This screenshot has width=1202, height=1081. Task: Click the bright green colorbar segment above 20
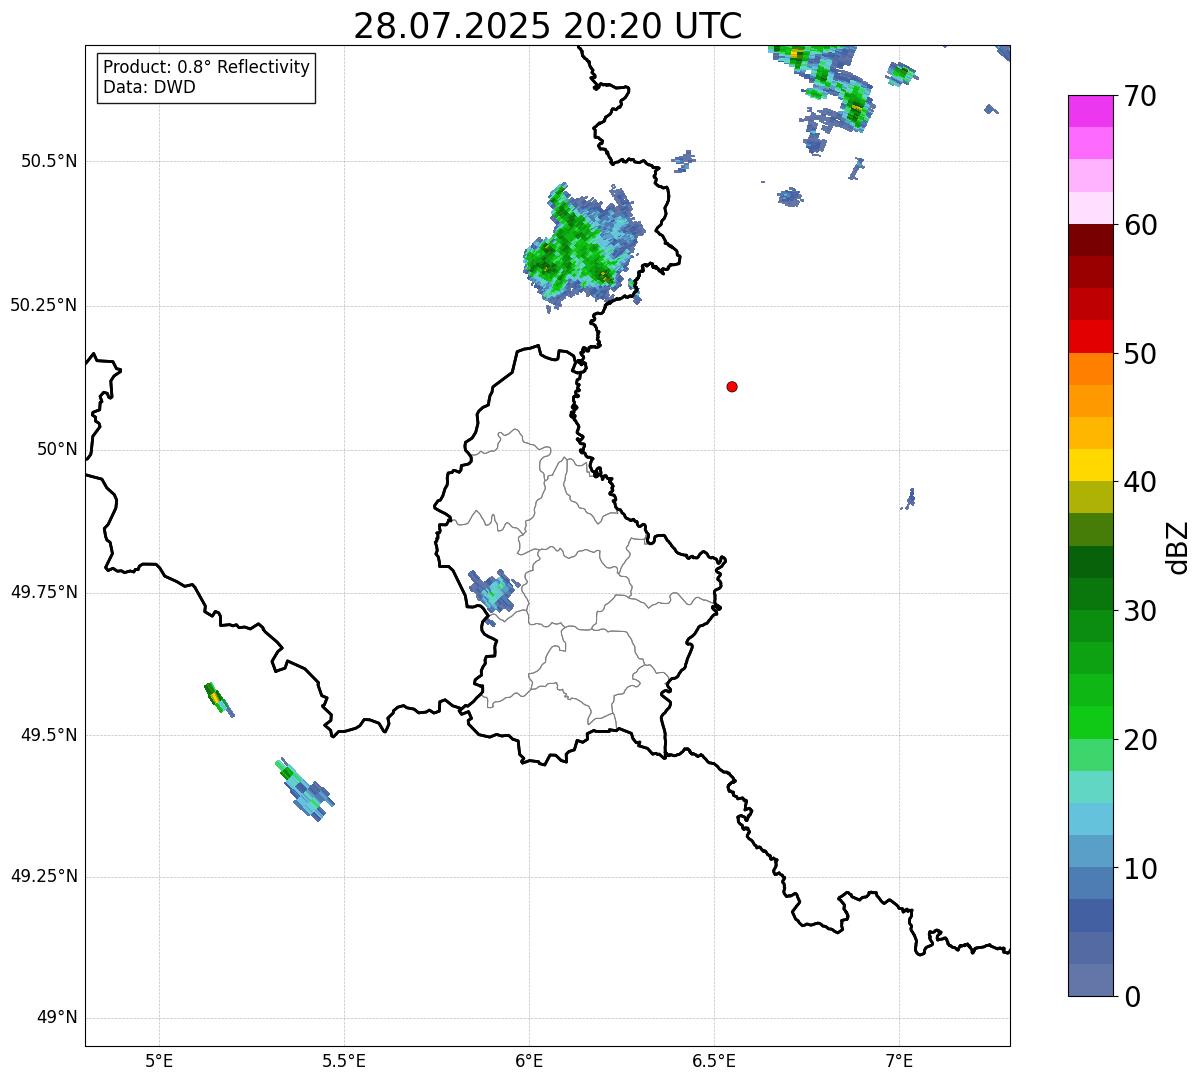(1090, 722)
